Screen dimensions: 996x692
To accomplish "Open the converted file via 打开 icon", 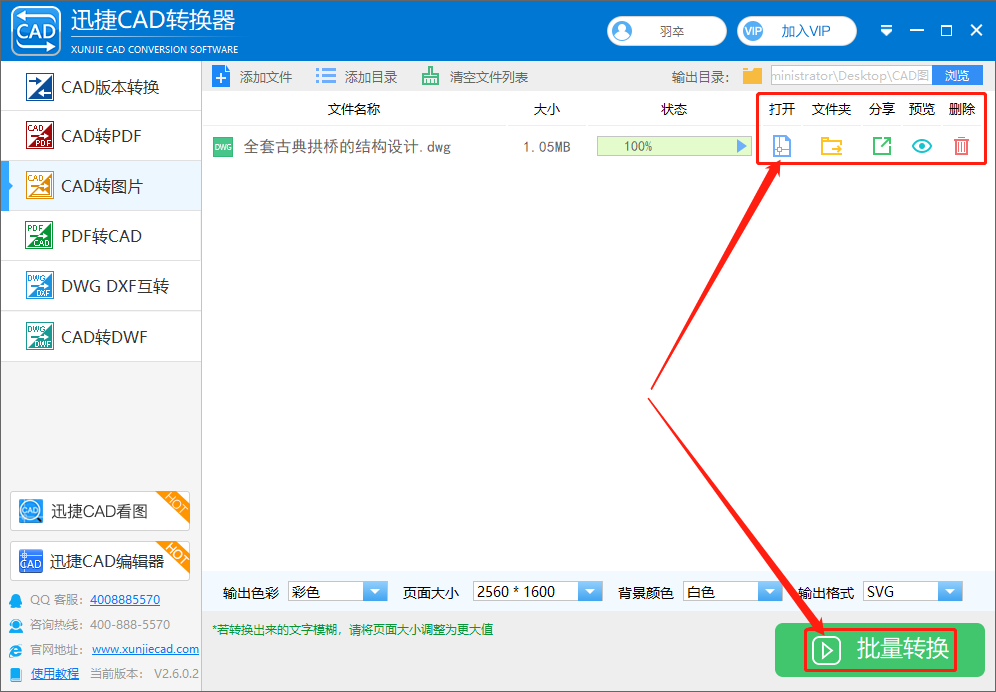I will [x=781, y=146].
